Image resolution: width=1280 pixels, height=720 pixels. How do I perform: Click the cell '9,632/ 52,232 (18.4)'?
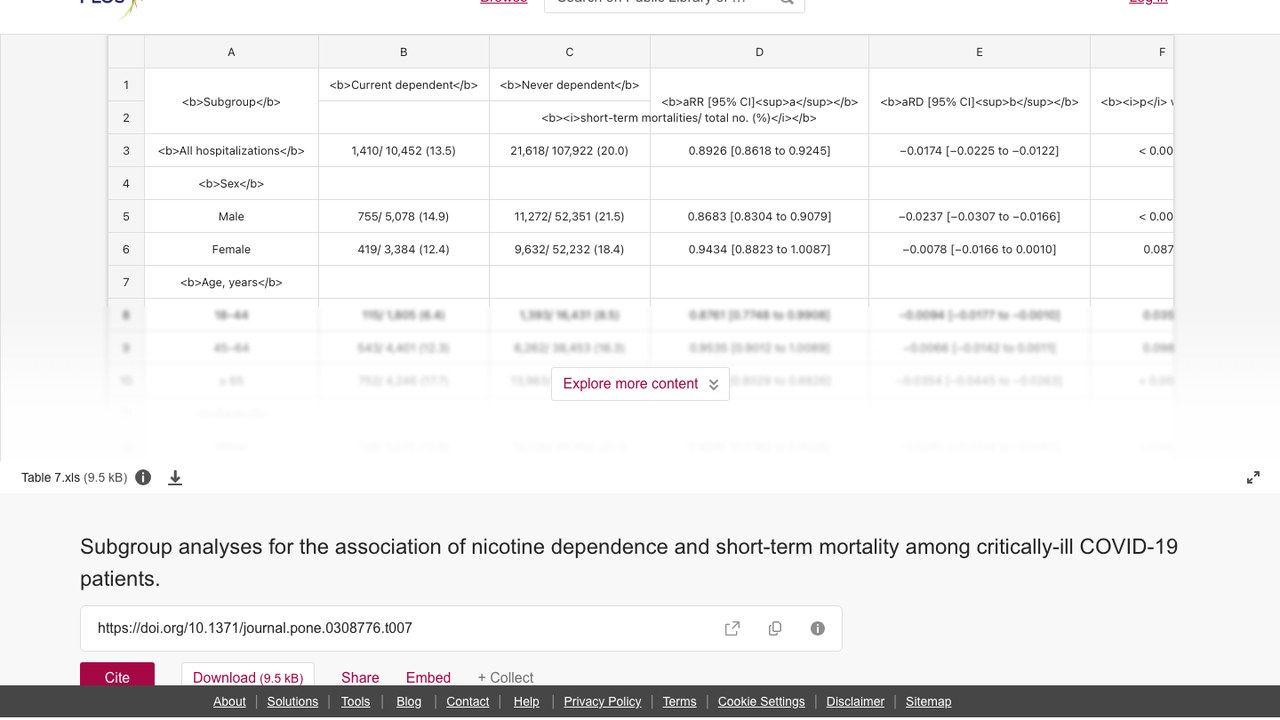(x=570, y=249)
